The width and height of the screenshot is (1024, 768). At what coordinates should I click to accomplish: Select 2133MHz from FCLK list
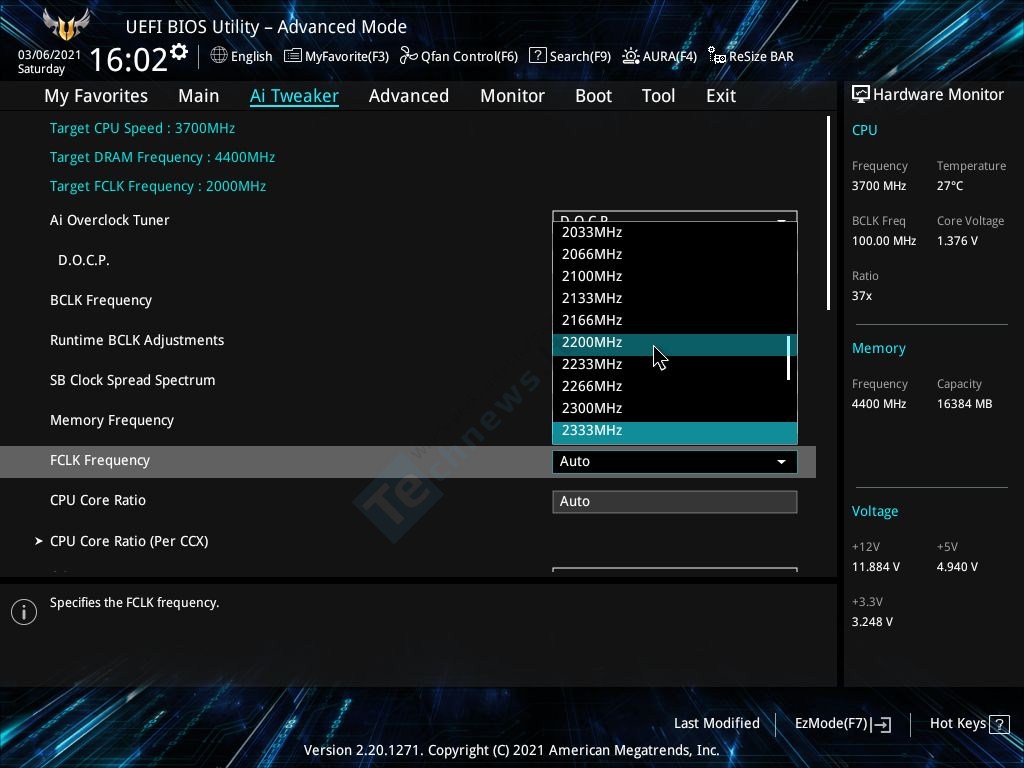(x=675, y=298)
